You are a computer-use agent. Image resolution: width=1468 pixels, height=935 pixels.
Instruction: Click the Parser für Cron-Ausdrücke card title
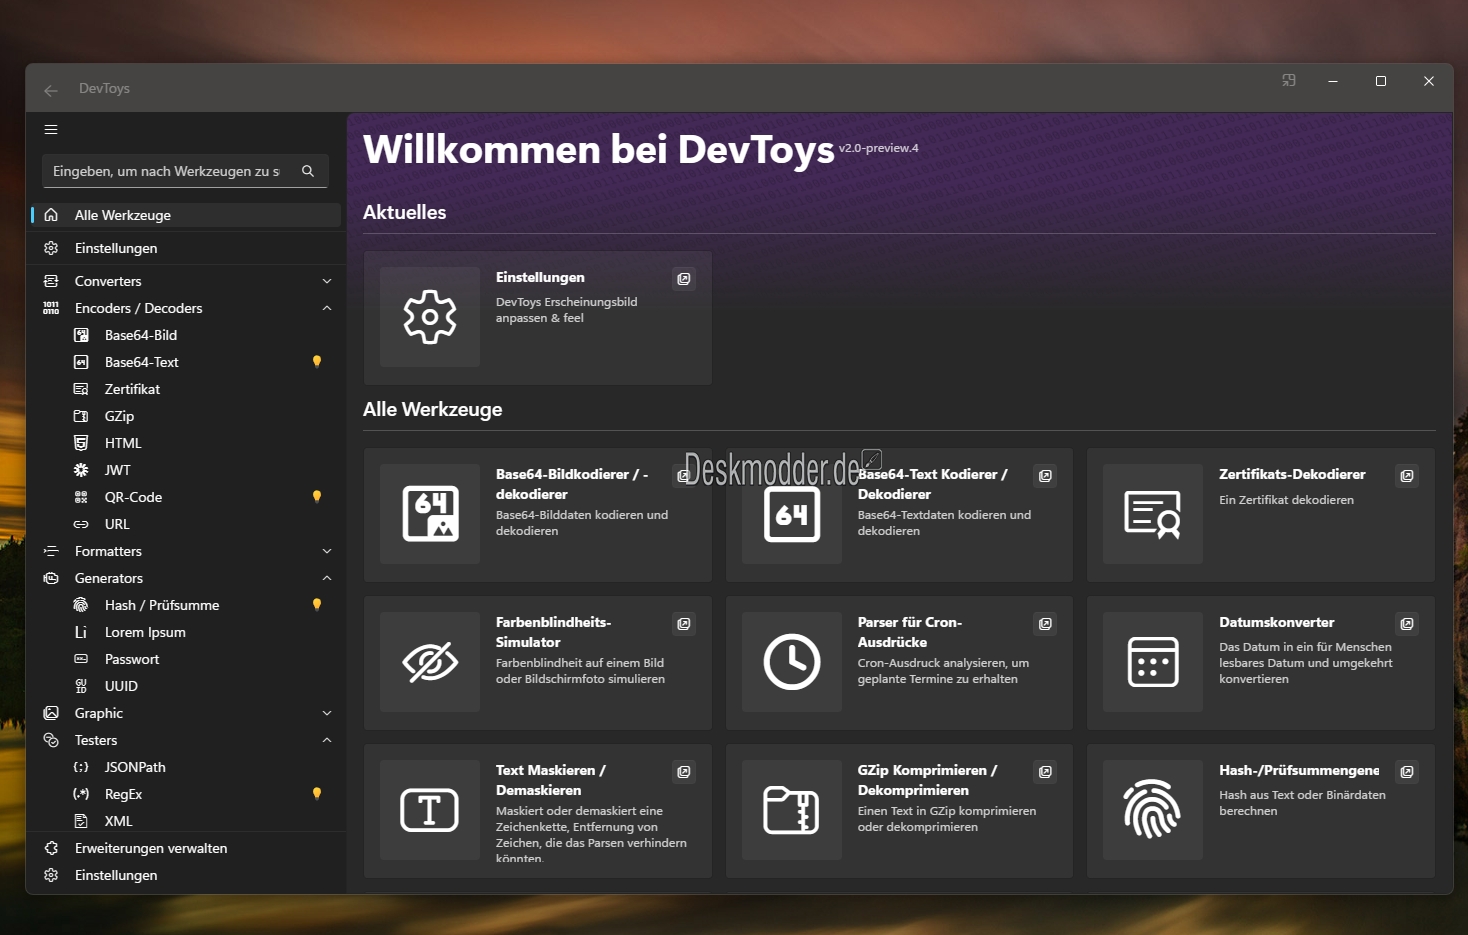[x=910, y=632]
